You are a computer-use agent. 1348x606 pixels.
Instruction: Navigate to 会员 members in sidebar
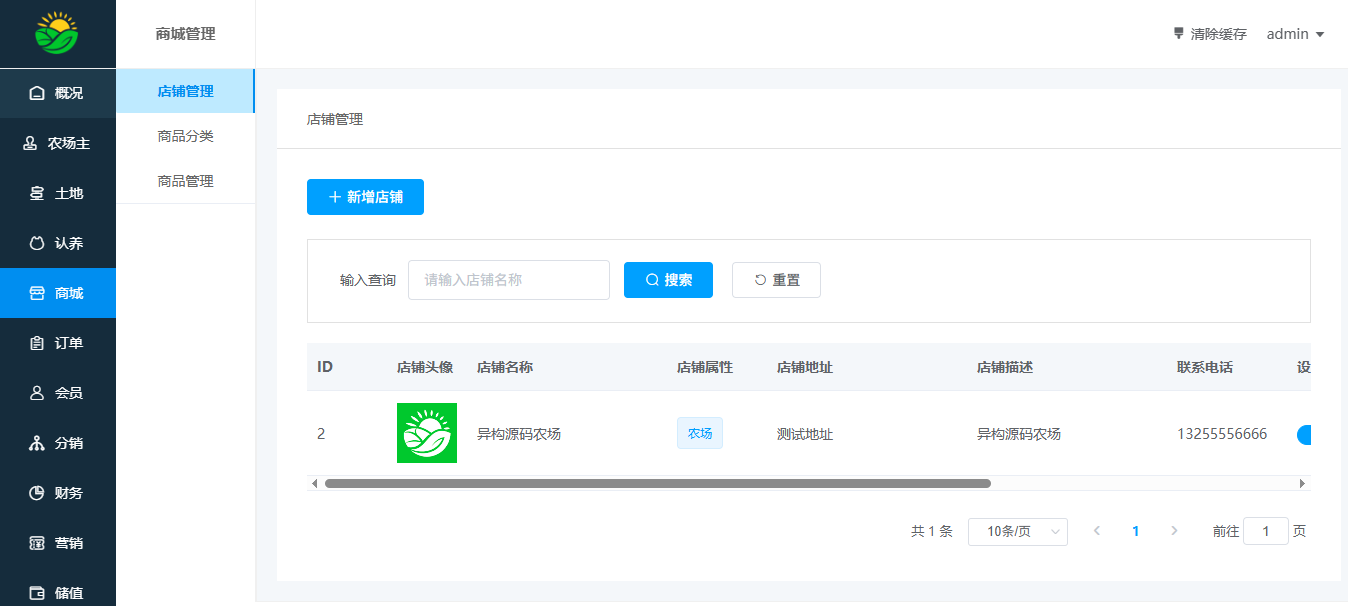pos(57,393)
